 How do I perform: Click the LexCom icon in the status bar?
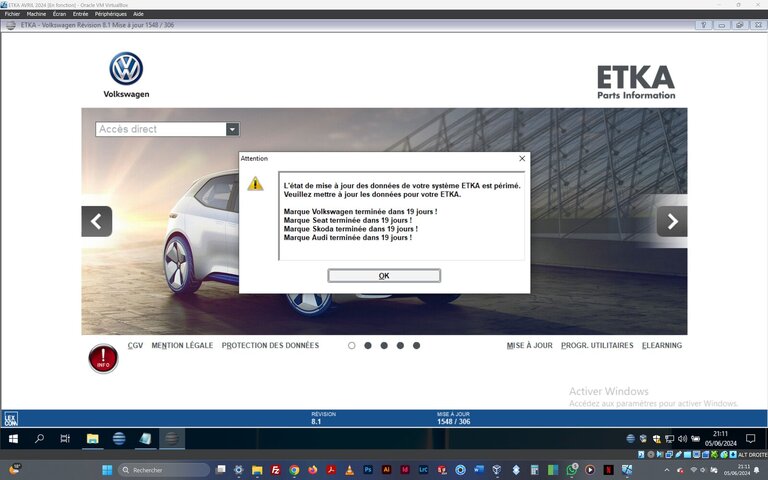(11, 419)
